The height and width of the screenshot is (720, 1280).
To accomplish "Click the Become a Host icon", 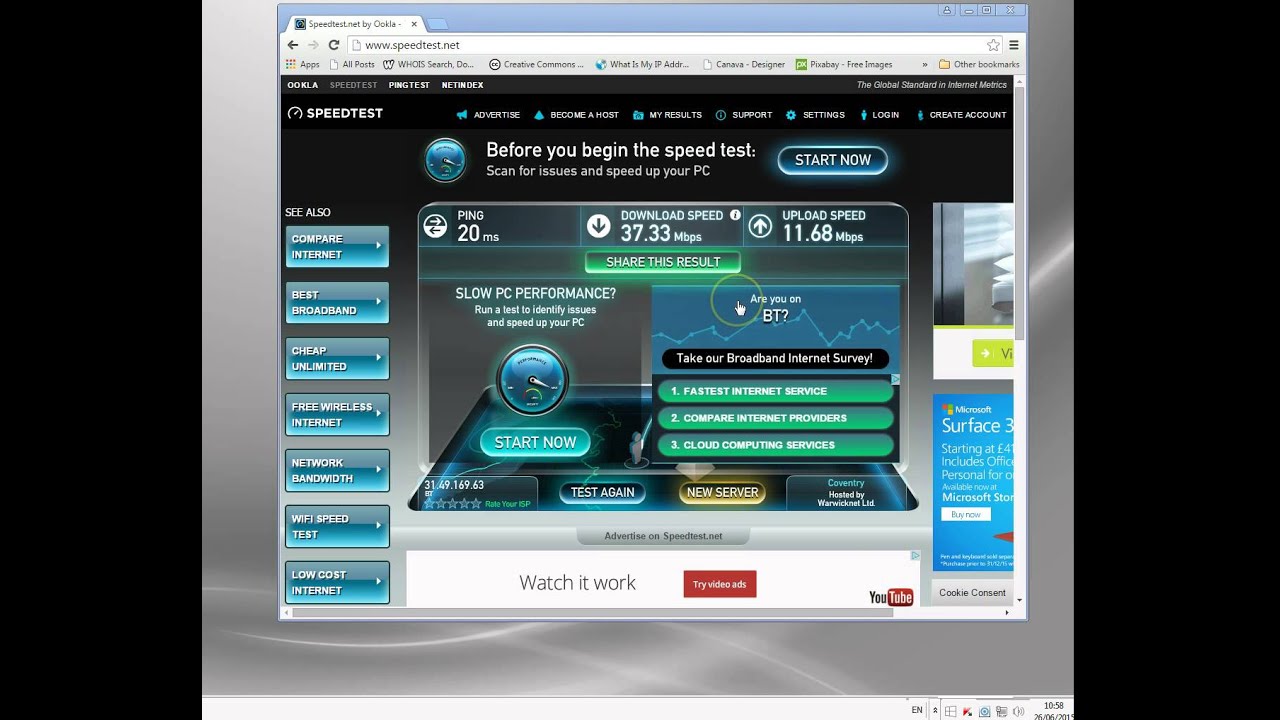I will (539, 115).
